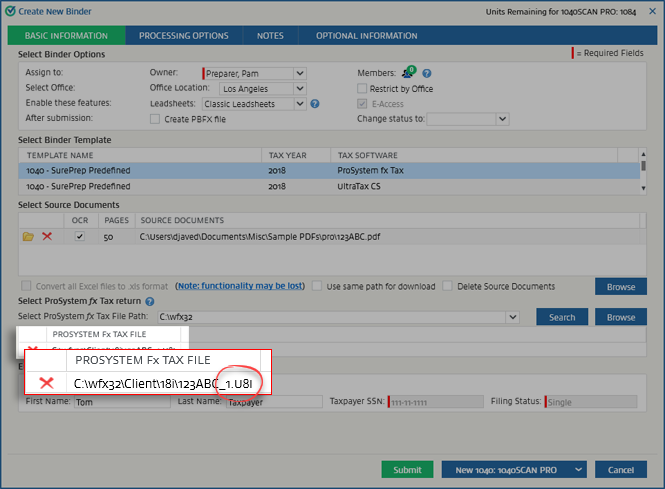Click the Create New Binder app icon
665x489 pixels.
tap(9, 9)
